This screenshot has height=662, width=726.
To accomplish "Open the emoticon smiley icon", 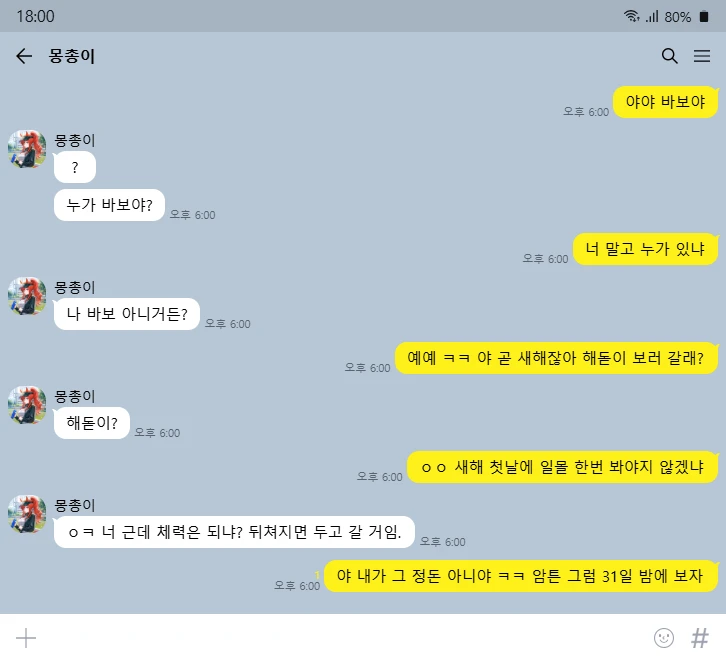I will click(663, 638).
